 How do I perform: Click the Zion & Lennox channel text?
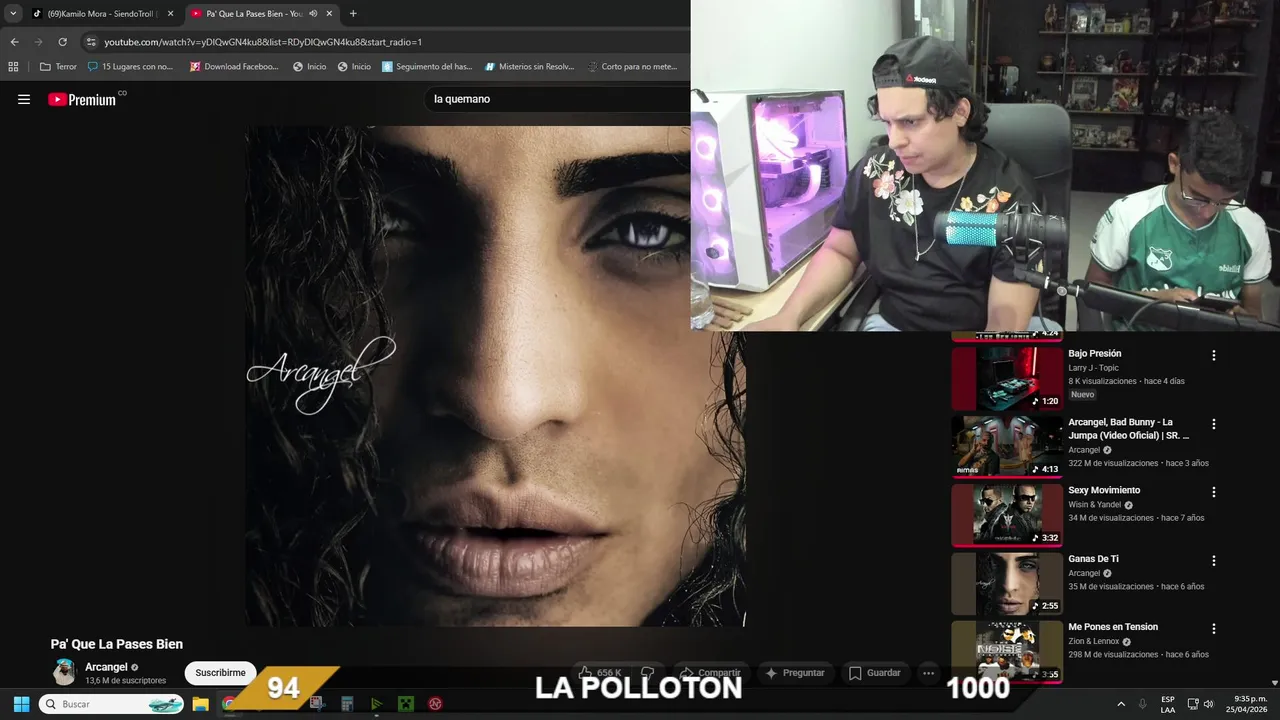click(x=1093, y=642)
